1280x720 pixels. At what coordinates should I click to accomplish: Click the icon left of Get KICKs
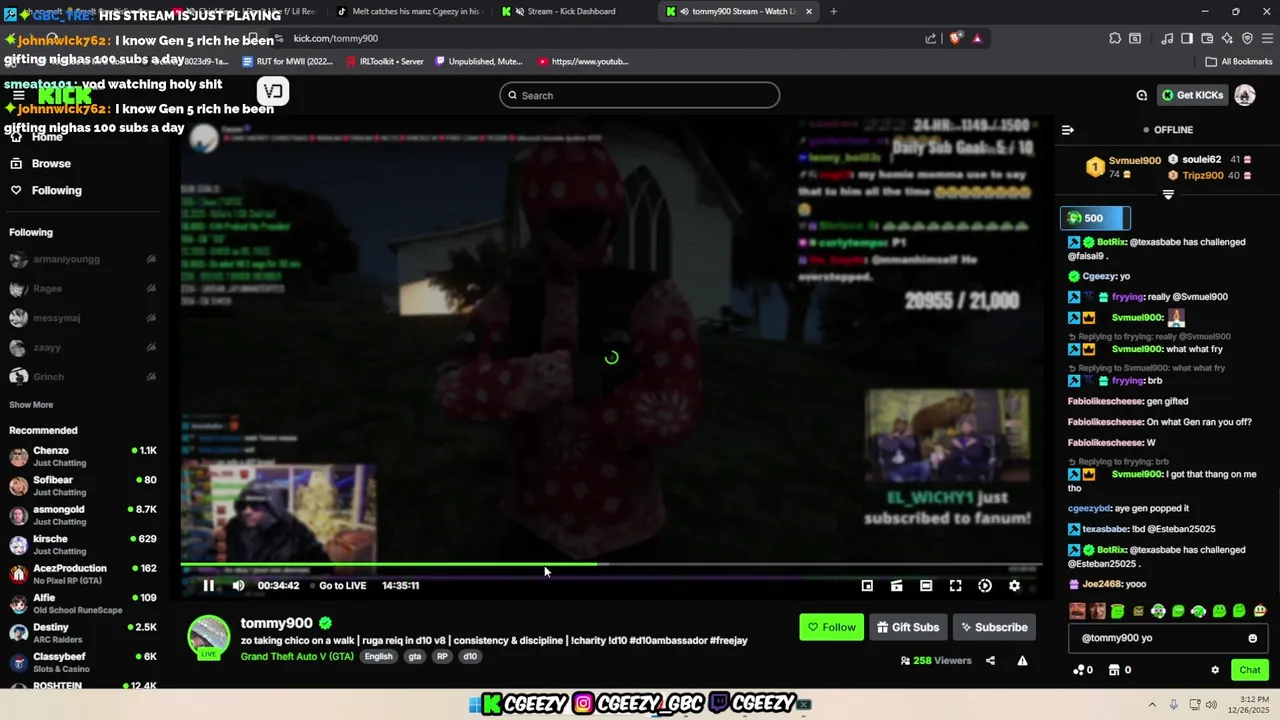coord(1141,95)
